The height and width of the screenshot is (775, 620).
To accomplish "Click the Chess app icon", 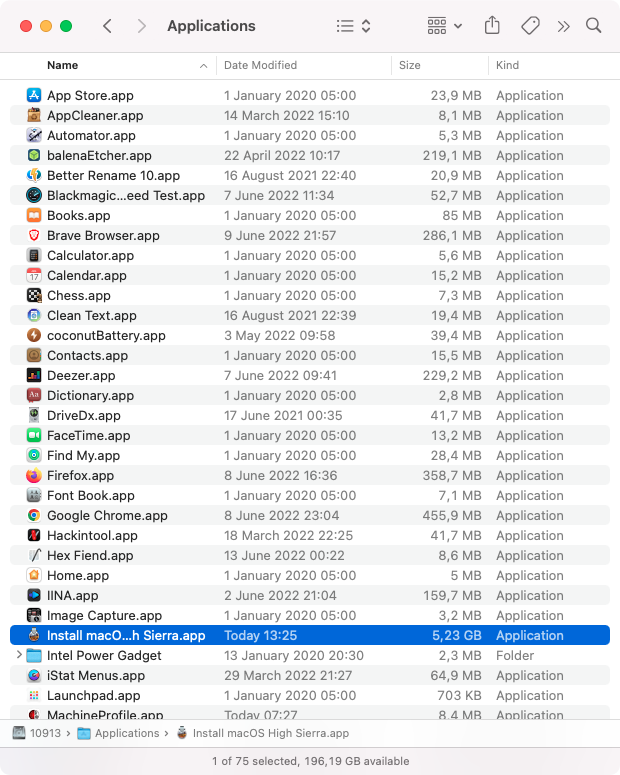I will [x=34, y=295].
